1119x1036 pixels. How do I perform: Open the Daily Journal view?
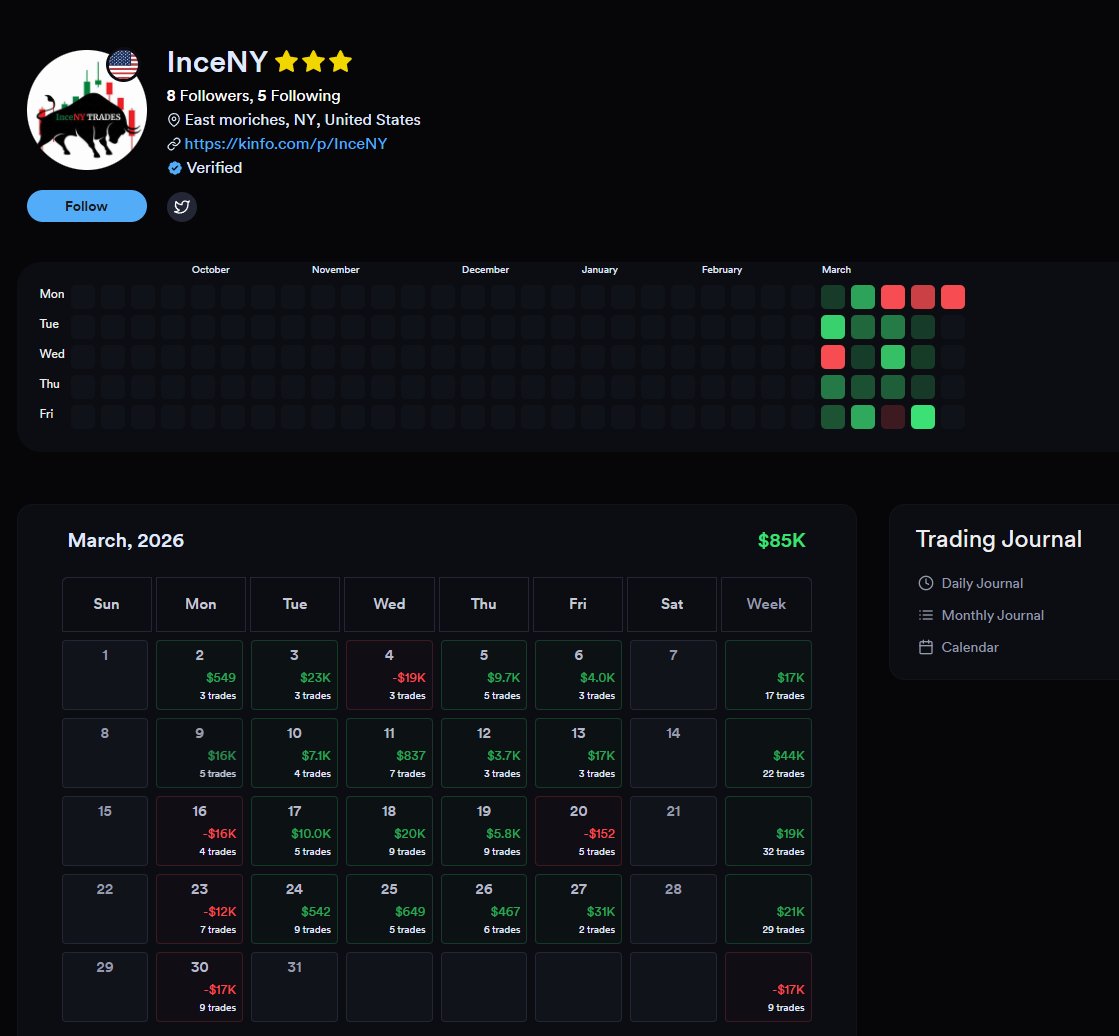[982, 583]
